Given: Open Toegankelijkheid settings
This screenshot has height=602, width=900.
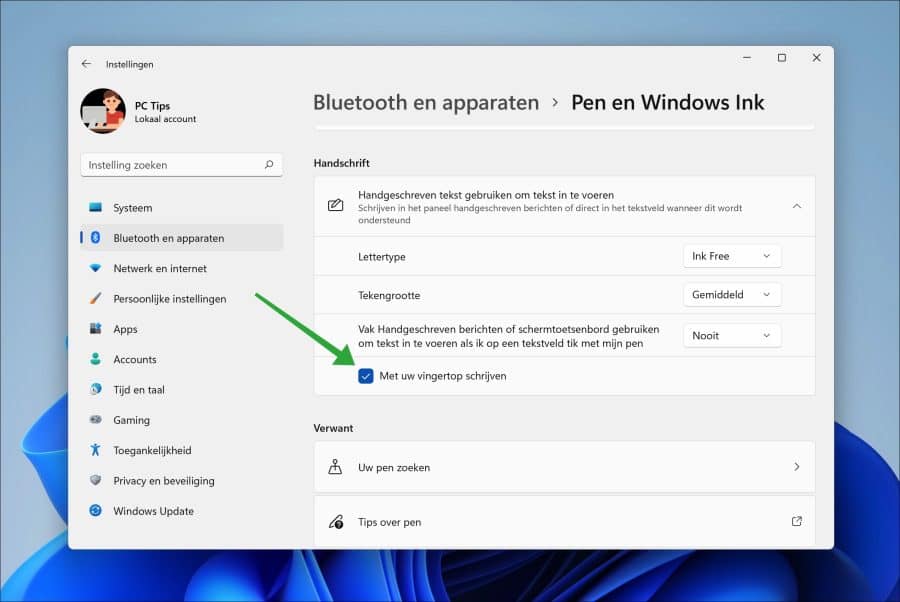Looking at the screenshot, I should pyautogui.click(x=182, y=450).
